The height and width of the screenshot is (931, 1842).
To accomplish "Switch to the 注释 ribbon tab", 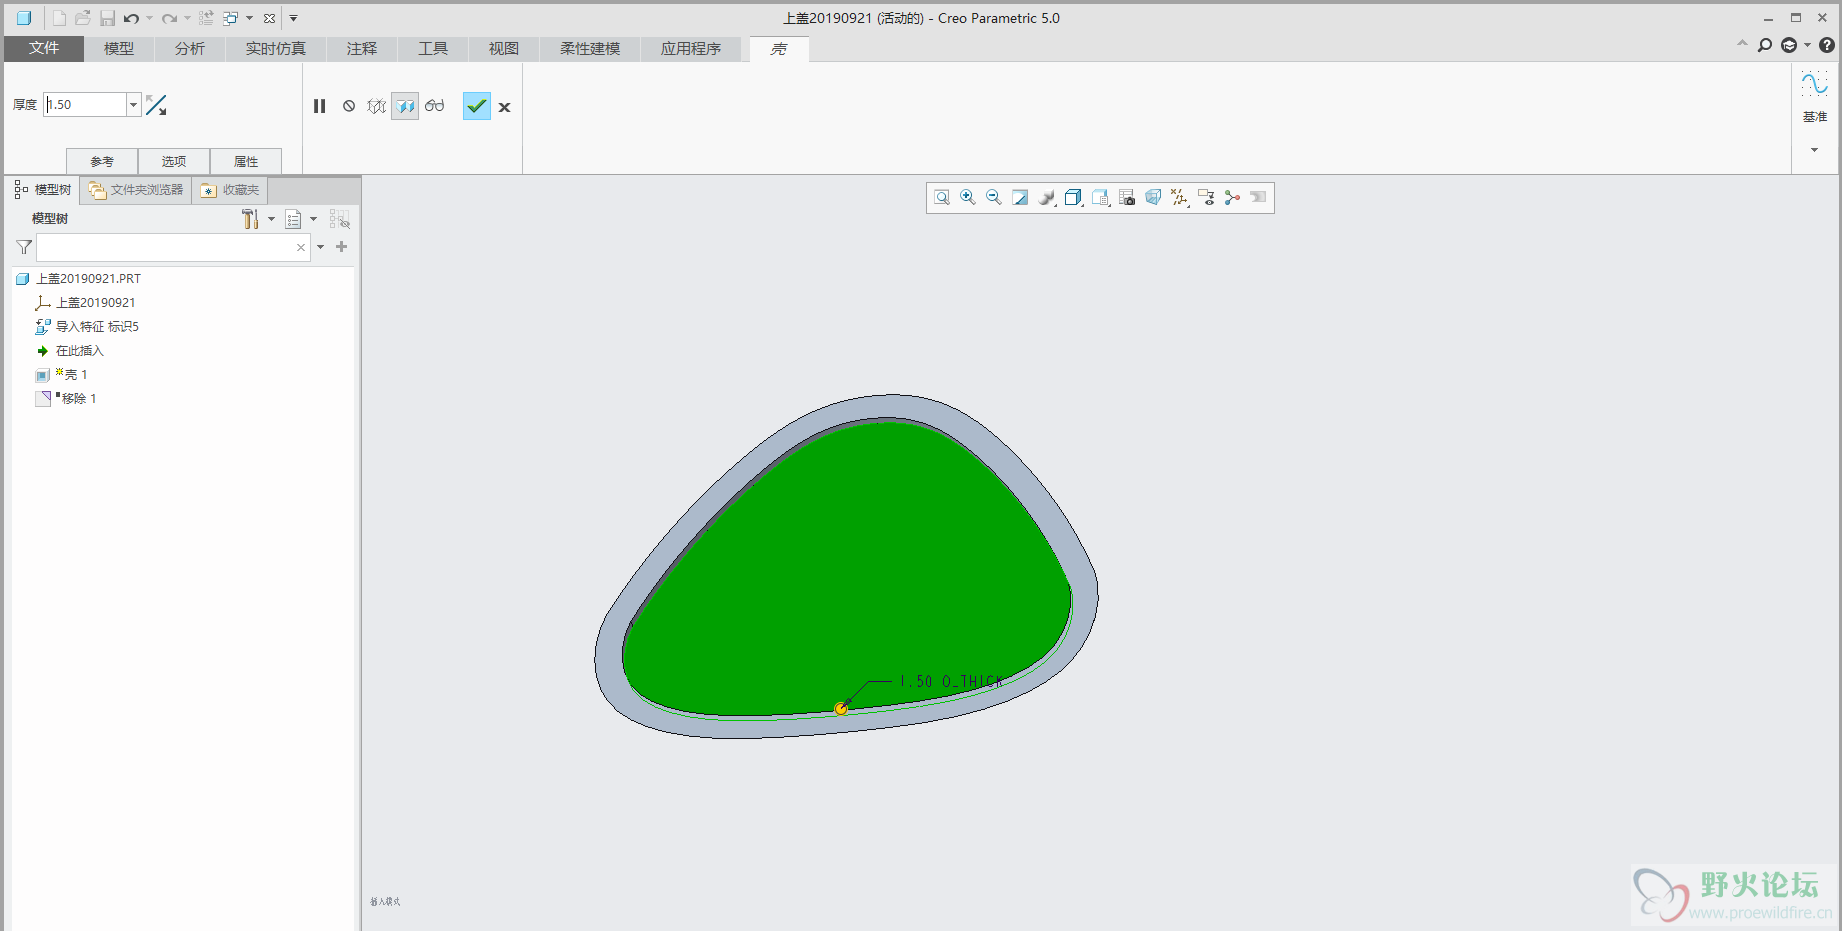I will coord(362,48).
